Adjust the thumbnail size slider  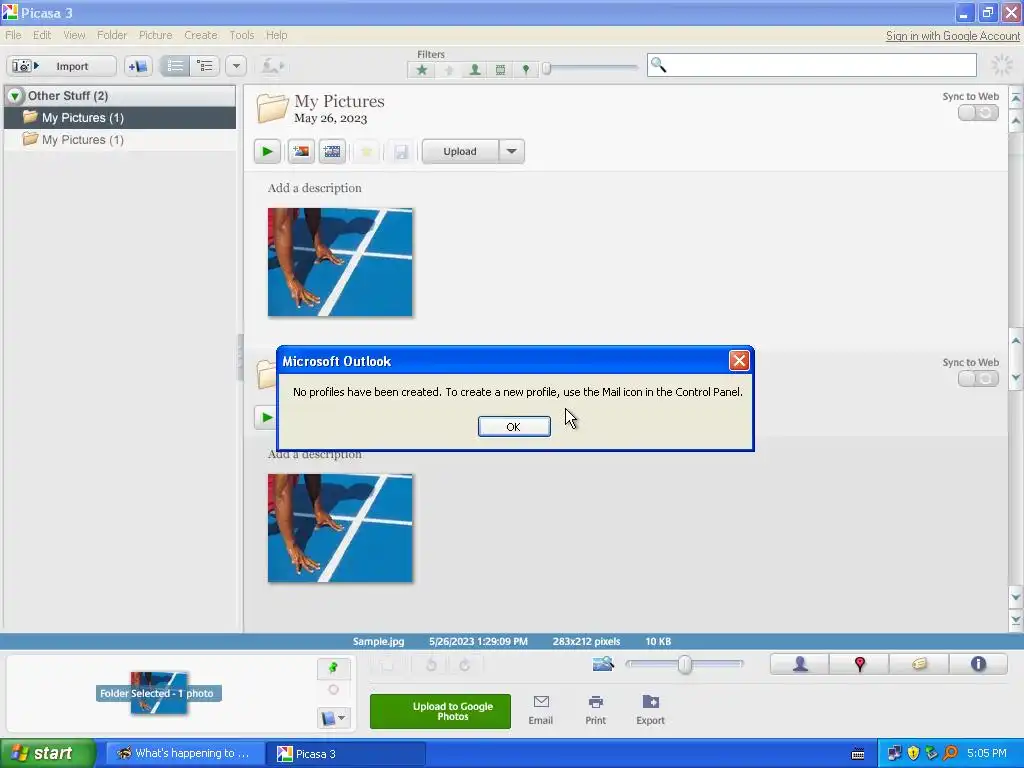pos(684,664)
